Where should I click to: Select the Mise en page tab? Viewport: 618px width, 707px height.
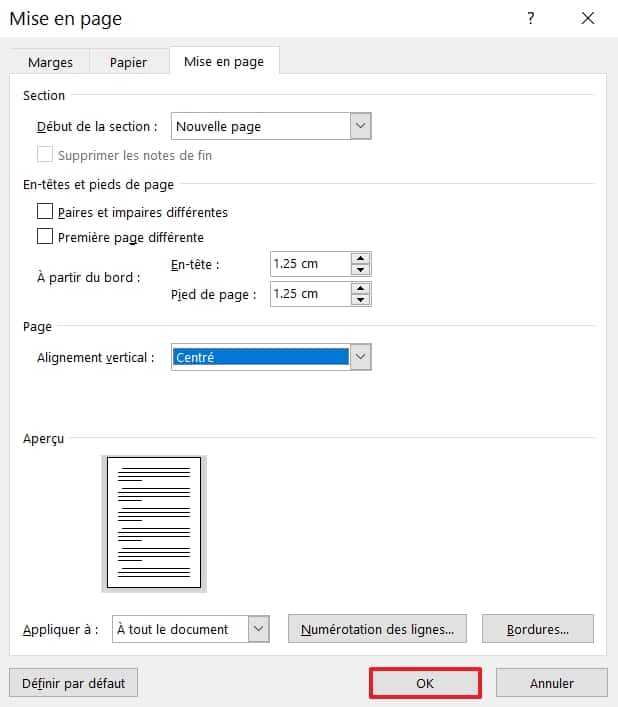click(x=224, y=61)
